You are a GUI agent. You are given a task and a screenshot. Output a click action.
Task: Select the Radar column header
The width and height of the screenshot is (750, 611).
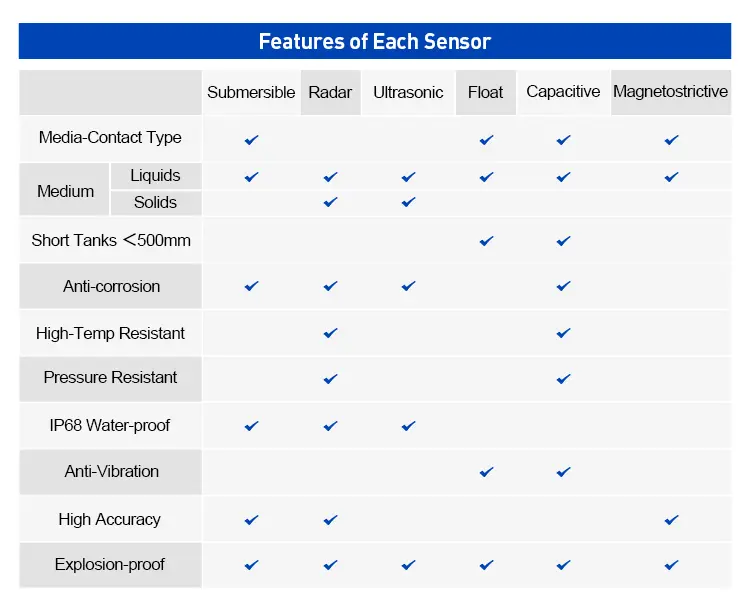click(330, 92)
